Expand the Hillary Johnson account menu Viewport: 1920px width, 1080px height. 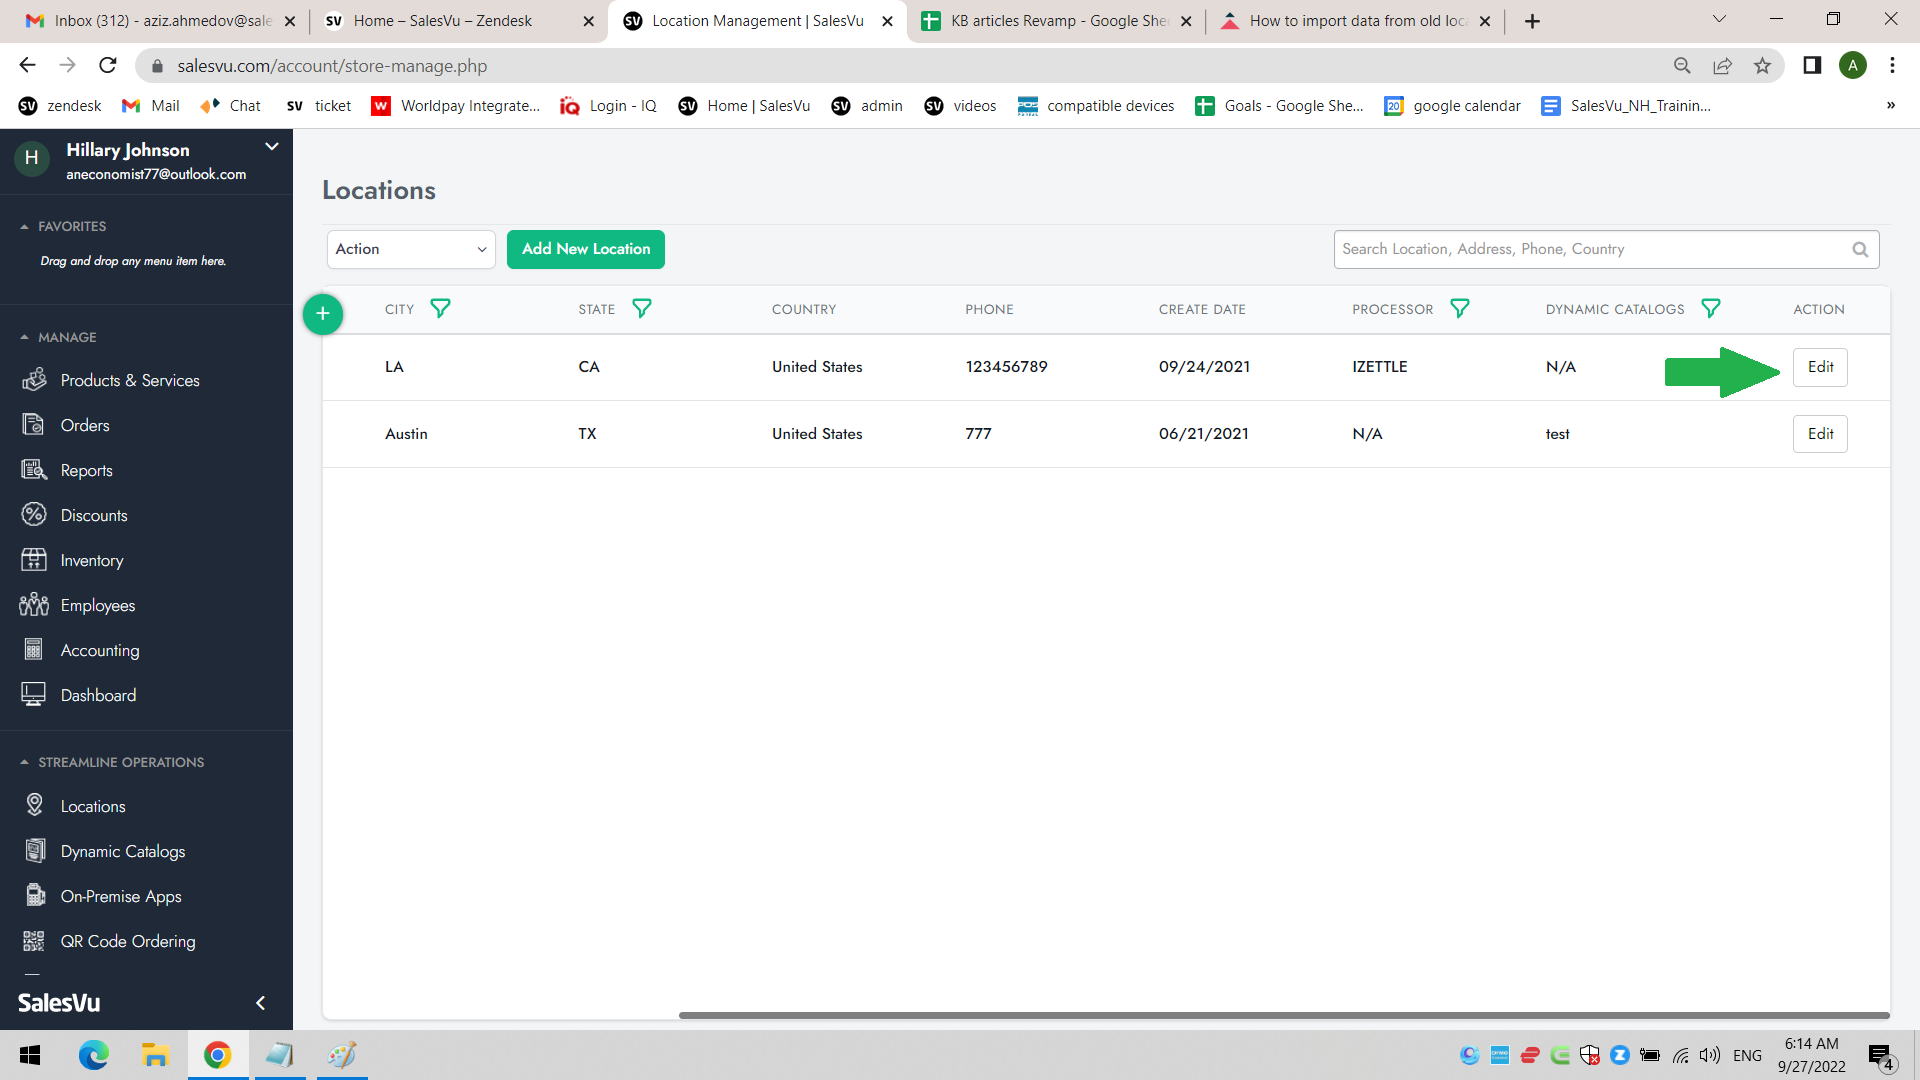click(271, 147)
